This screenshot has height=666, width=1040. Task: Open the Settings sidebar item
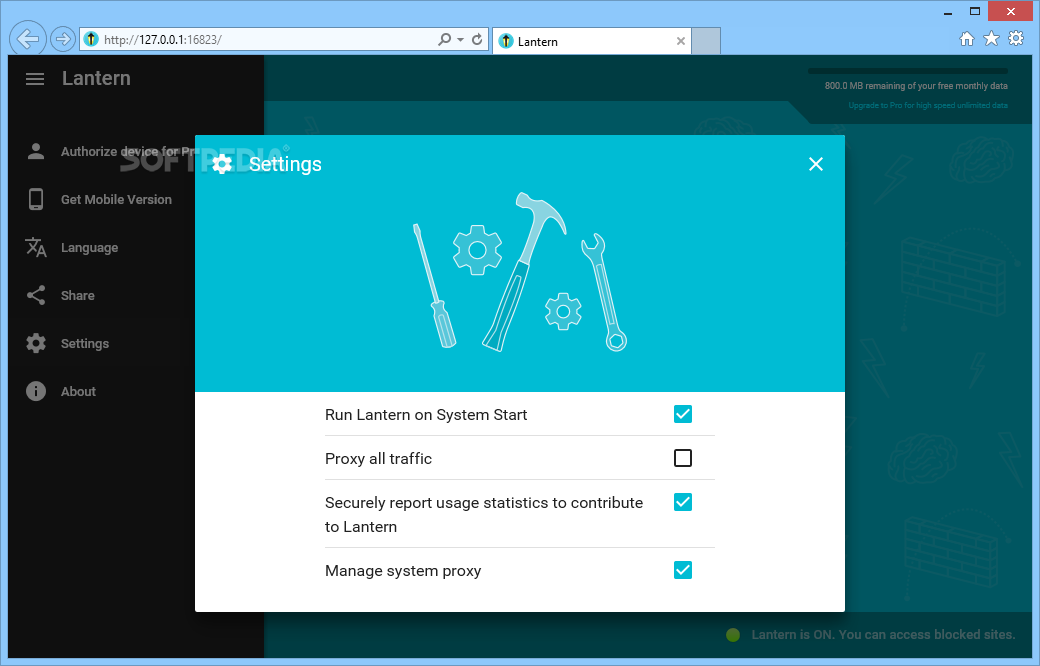(85, 344)
